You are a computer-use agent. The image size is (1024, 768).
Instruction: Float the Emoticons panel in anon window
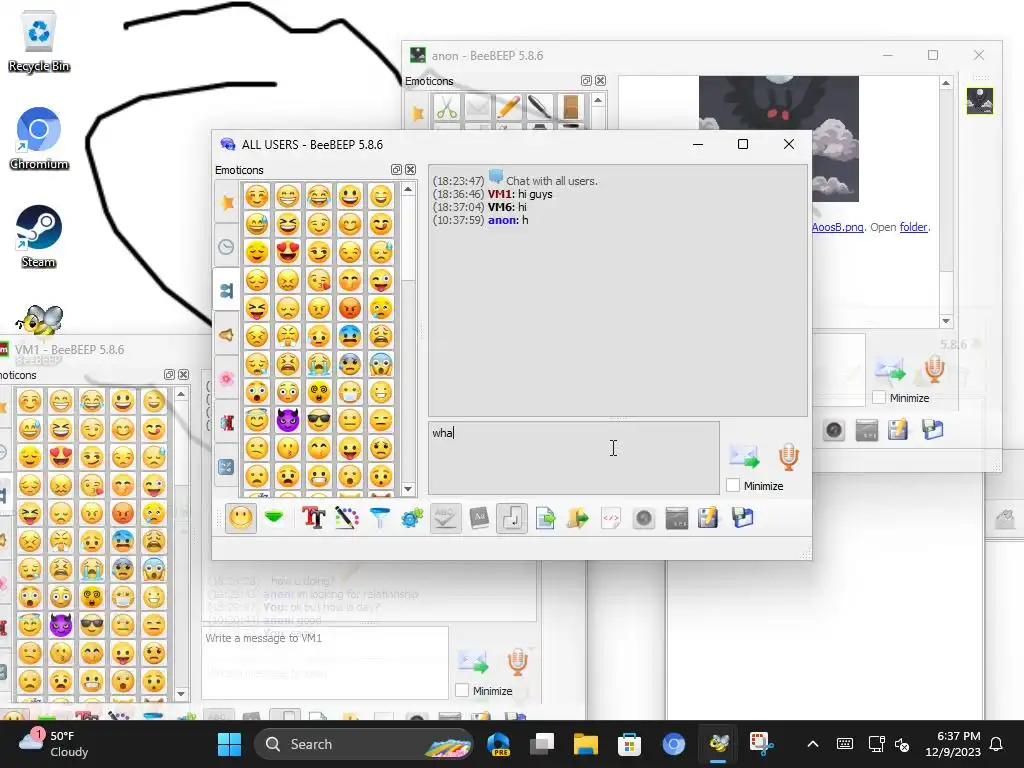point(586,80)
